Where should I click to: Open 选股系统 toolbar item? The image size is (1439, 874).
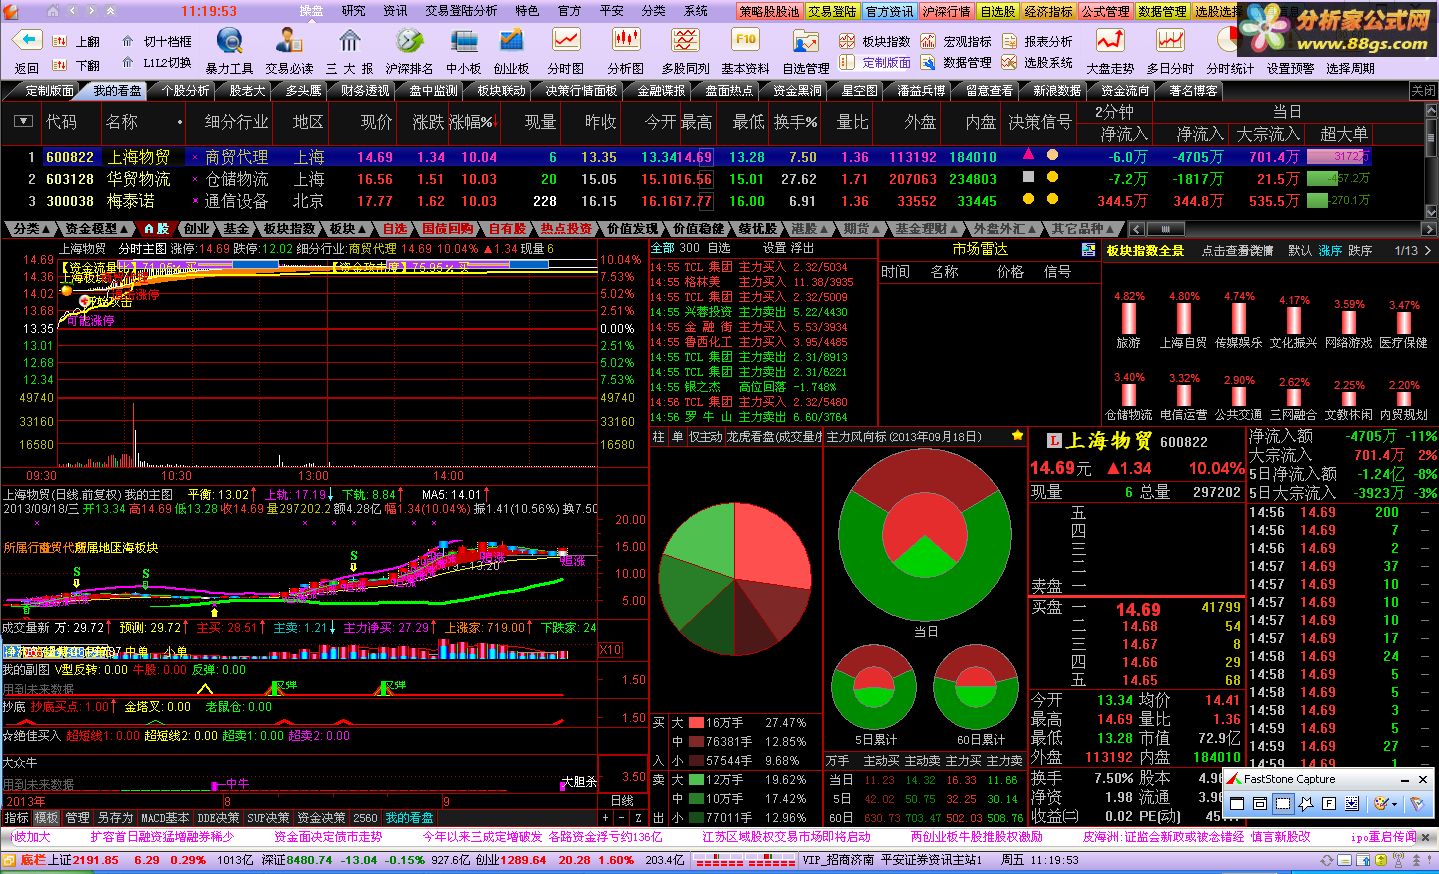point(1036,62)
